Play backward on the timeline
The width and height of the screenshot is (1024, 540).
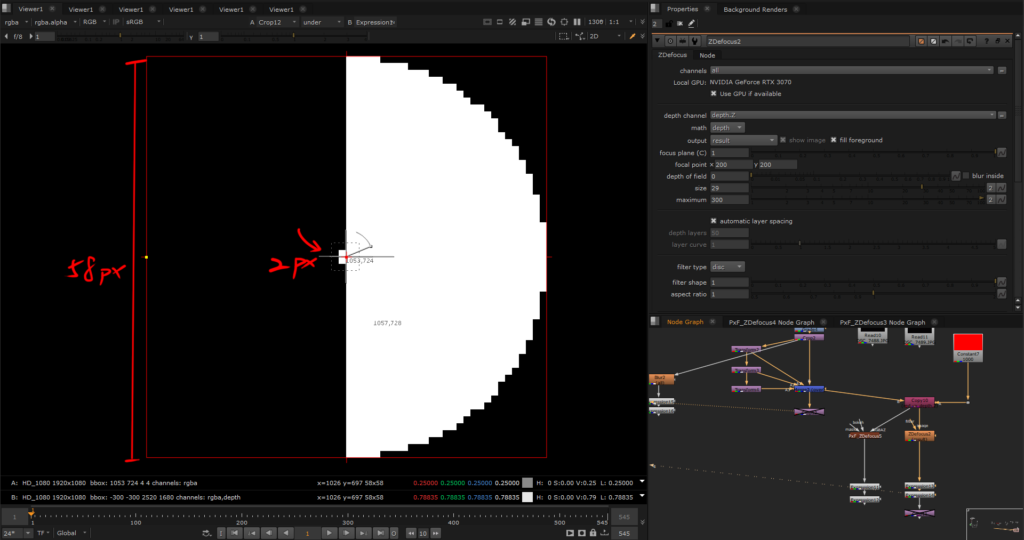pyautogui.click(x=286, y=533)
